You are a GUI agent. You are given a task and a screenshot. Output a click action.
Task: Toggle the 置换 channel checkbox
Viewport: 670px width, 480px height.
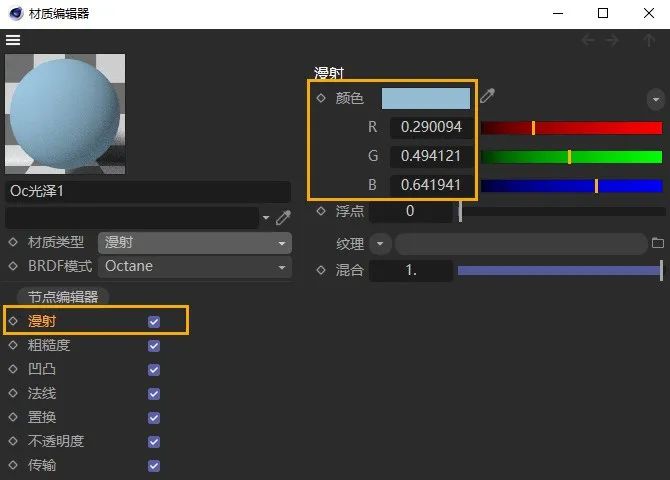pyautogui.click(x=154, y=417)
